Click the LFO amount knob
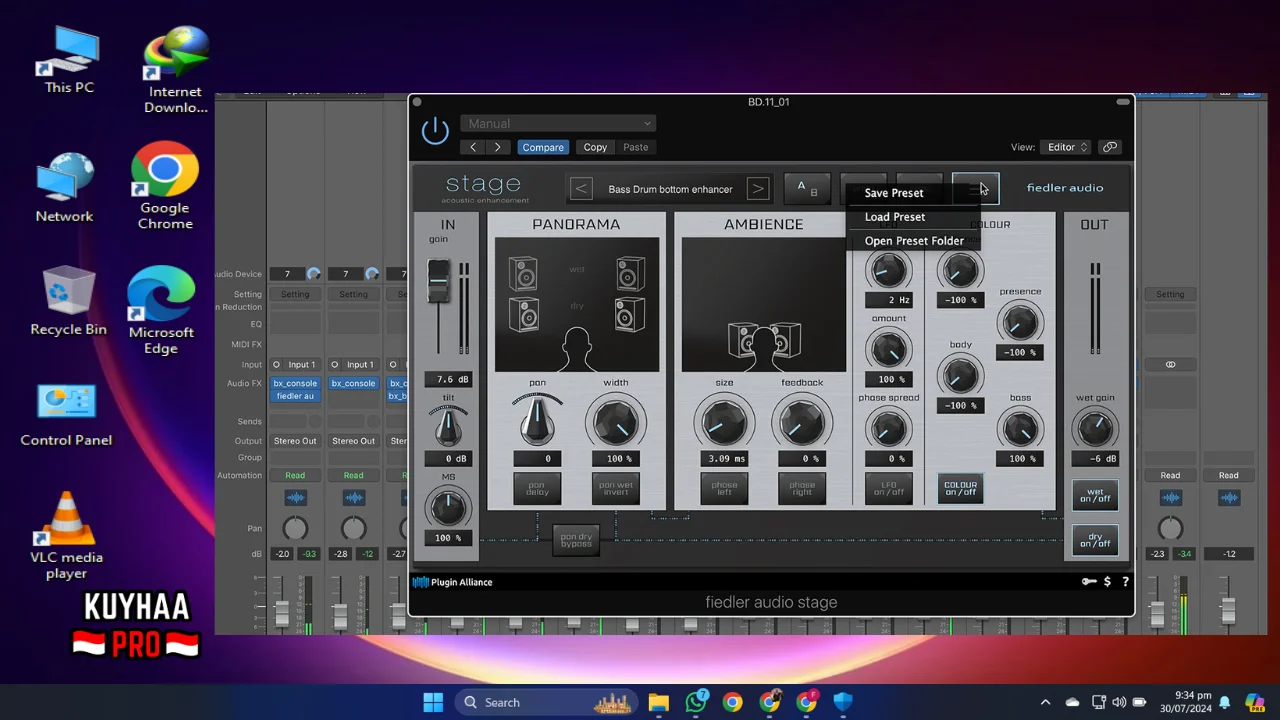 (888, 350)
